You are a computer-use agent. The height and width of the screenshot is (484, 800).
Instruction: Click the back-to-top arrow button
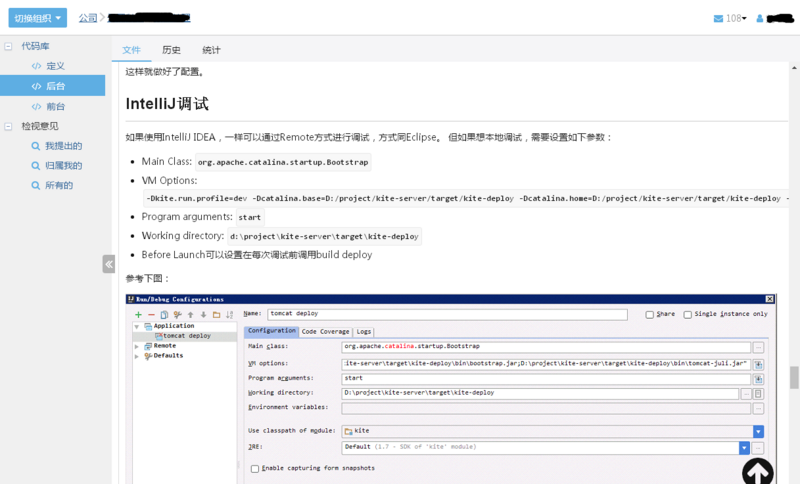pos(758,472)
